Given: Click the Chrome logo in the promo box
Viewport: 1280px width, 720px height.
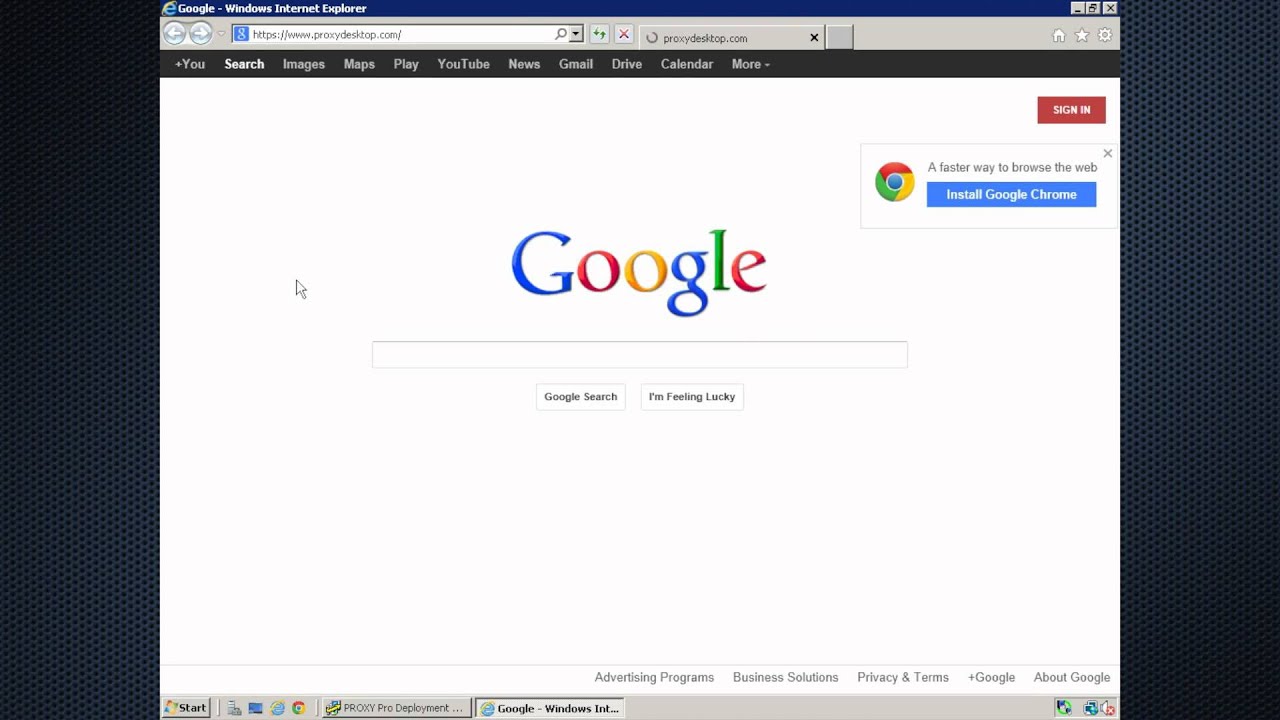Looking at the screenshot, I should (x=895, y=182).
